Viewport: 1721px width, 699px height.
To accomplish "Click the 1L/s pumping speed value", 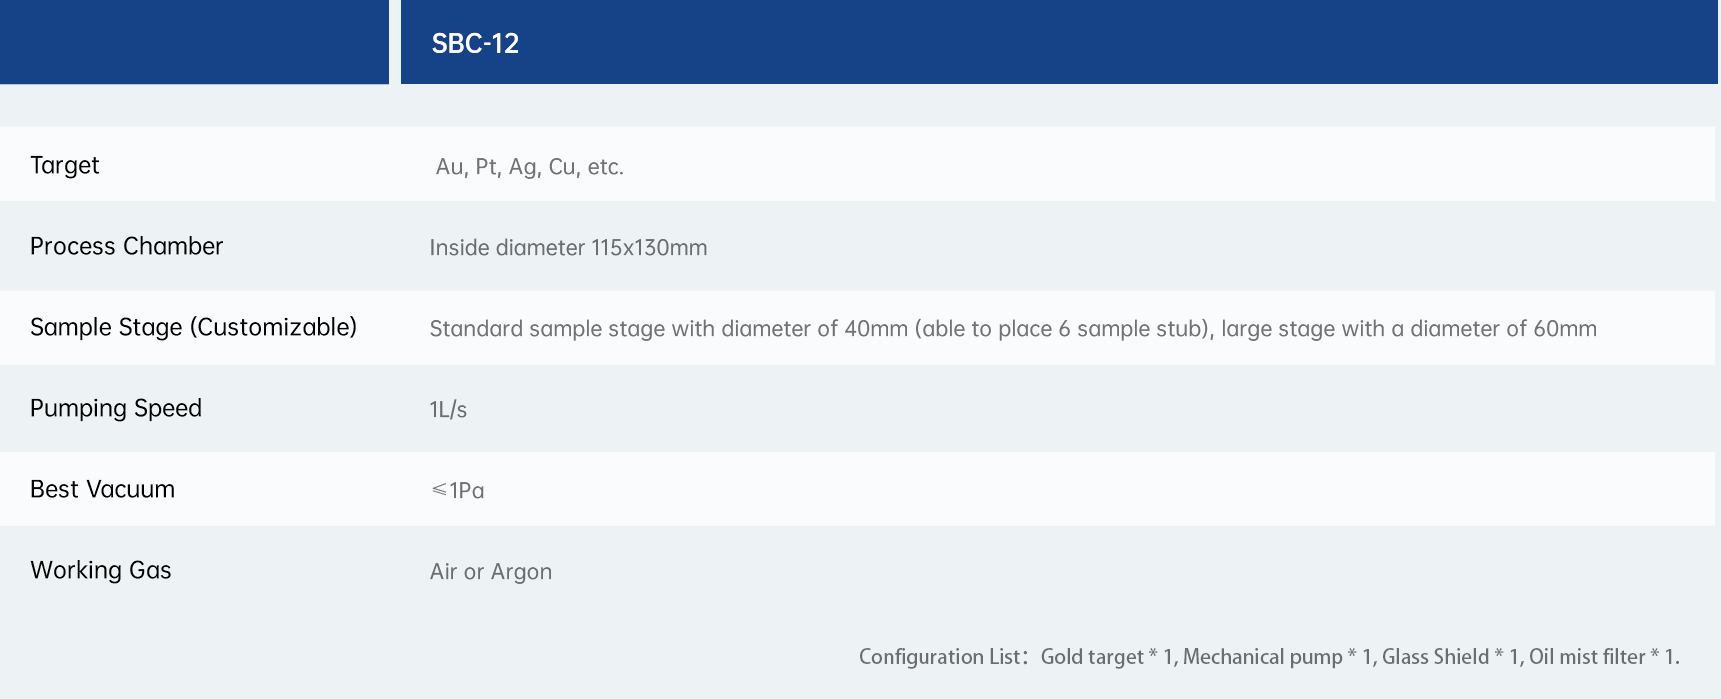I will [448, 410].
